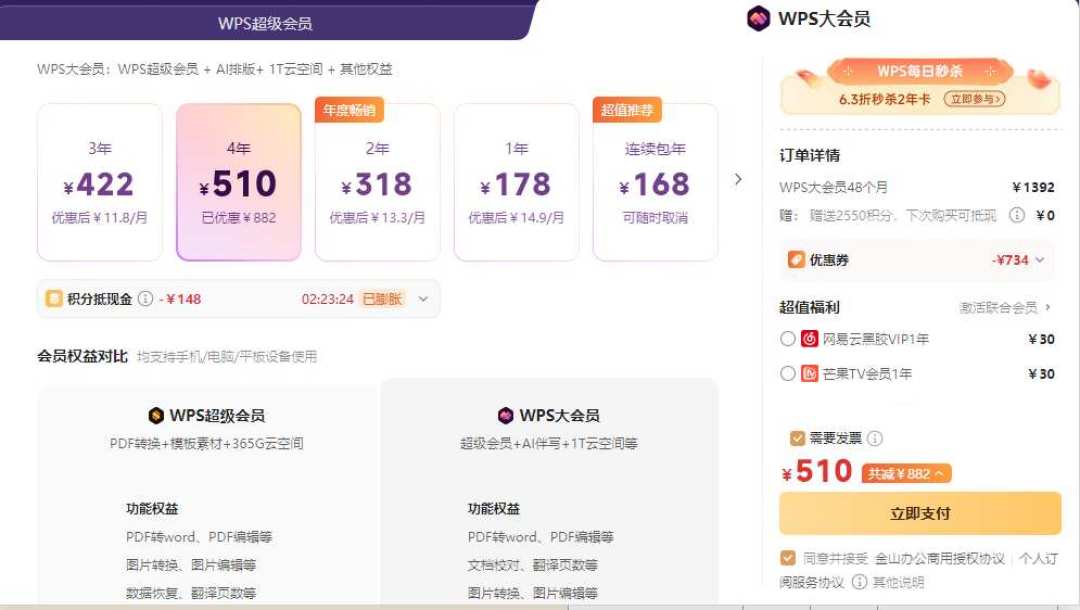This screenshot has height=610, width=1080.
Task: Click the 超值推荐 badge
Action: pos(627,109)
